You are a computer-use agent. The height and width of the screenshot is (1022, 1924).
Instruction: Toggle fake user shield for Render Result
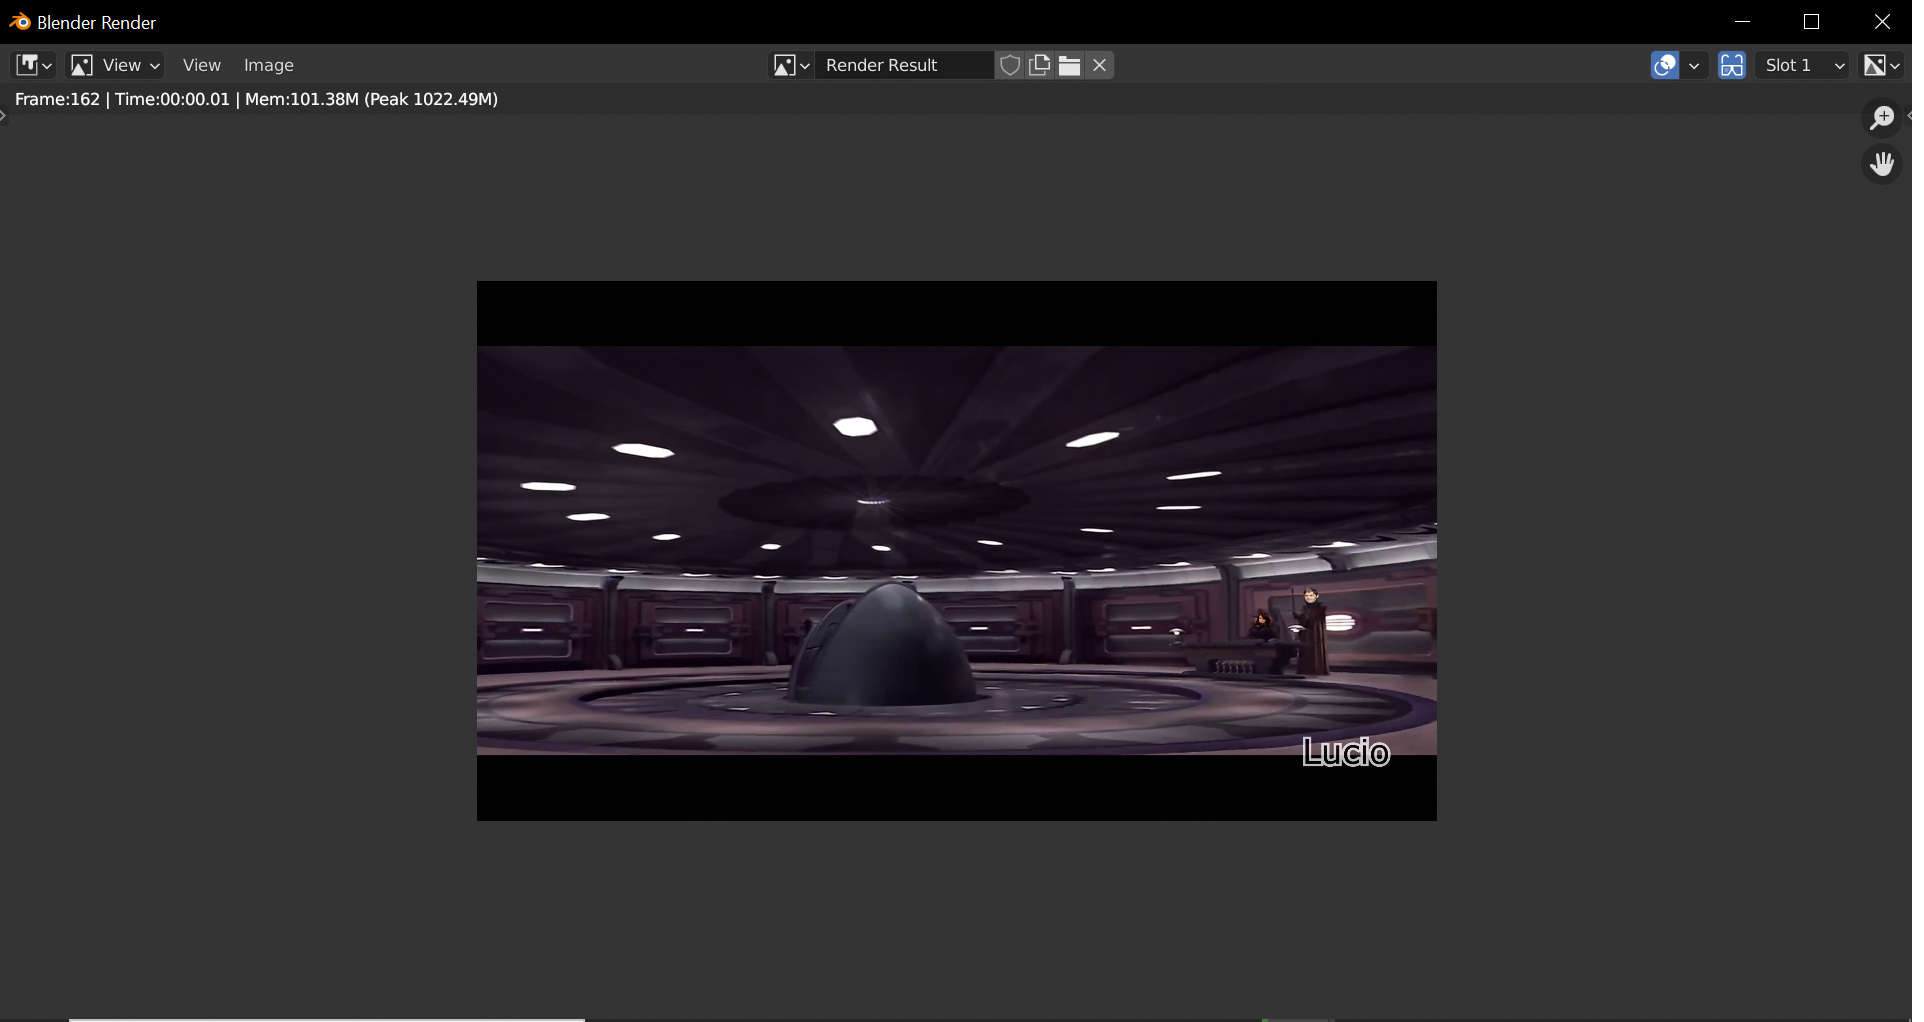click(x=1010, y=65)
